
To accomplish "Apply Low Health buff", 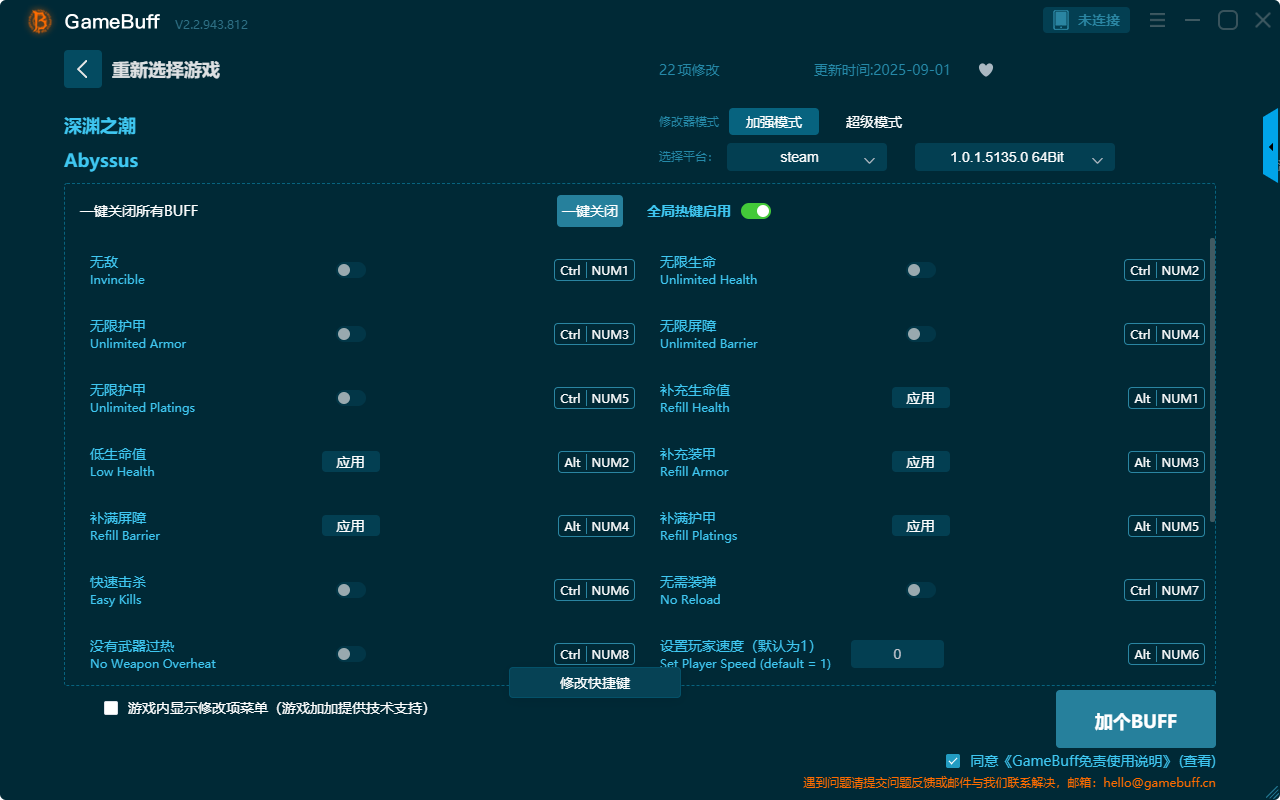I will pyautogui.click(x=351, y=462).
